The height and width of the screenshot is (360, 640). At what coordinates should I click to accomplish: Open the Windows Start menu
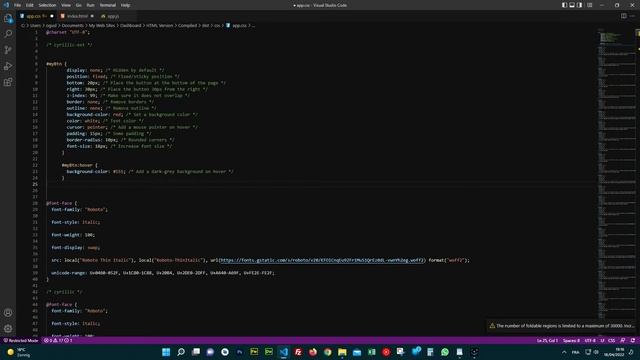coord(166,352)
